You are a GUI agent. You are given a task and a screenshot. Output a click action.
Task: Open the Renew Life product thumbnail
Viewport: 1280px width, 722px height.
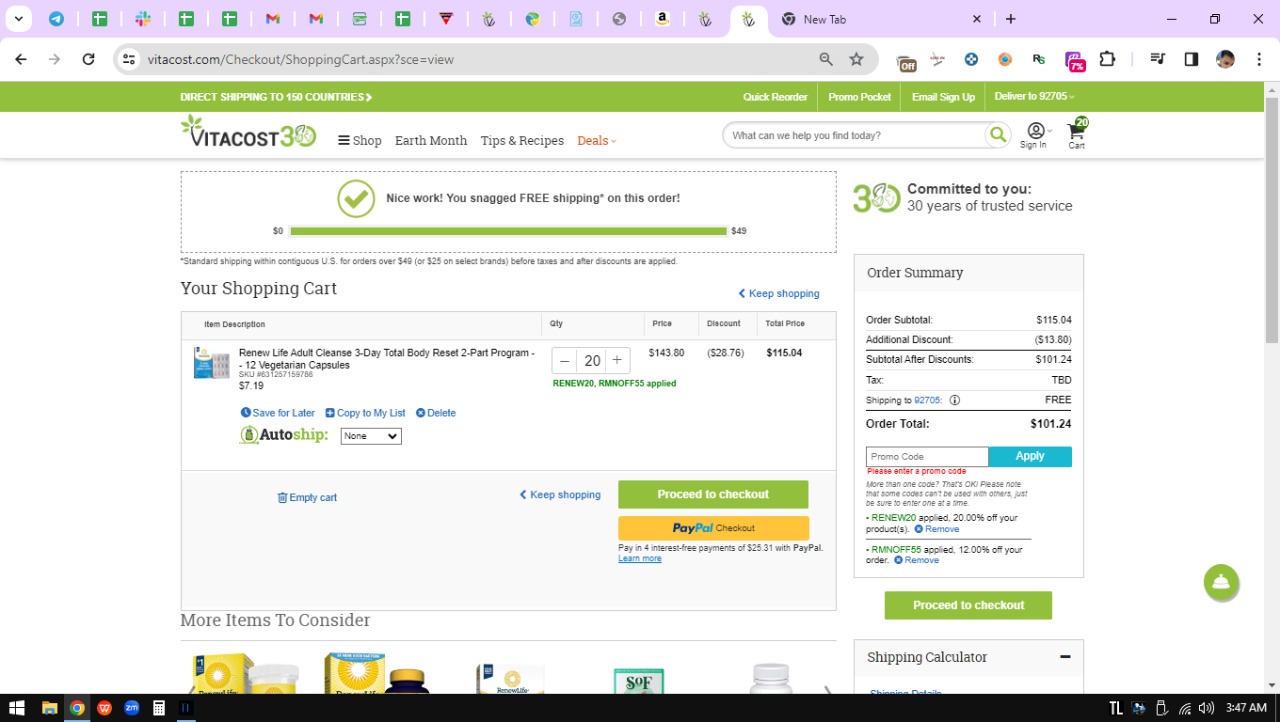coord(211,363)
